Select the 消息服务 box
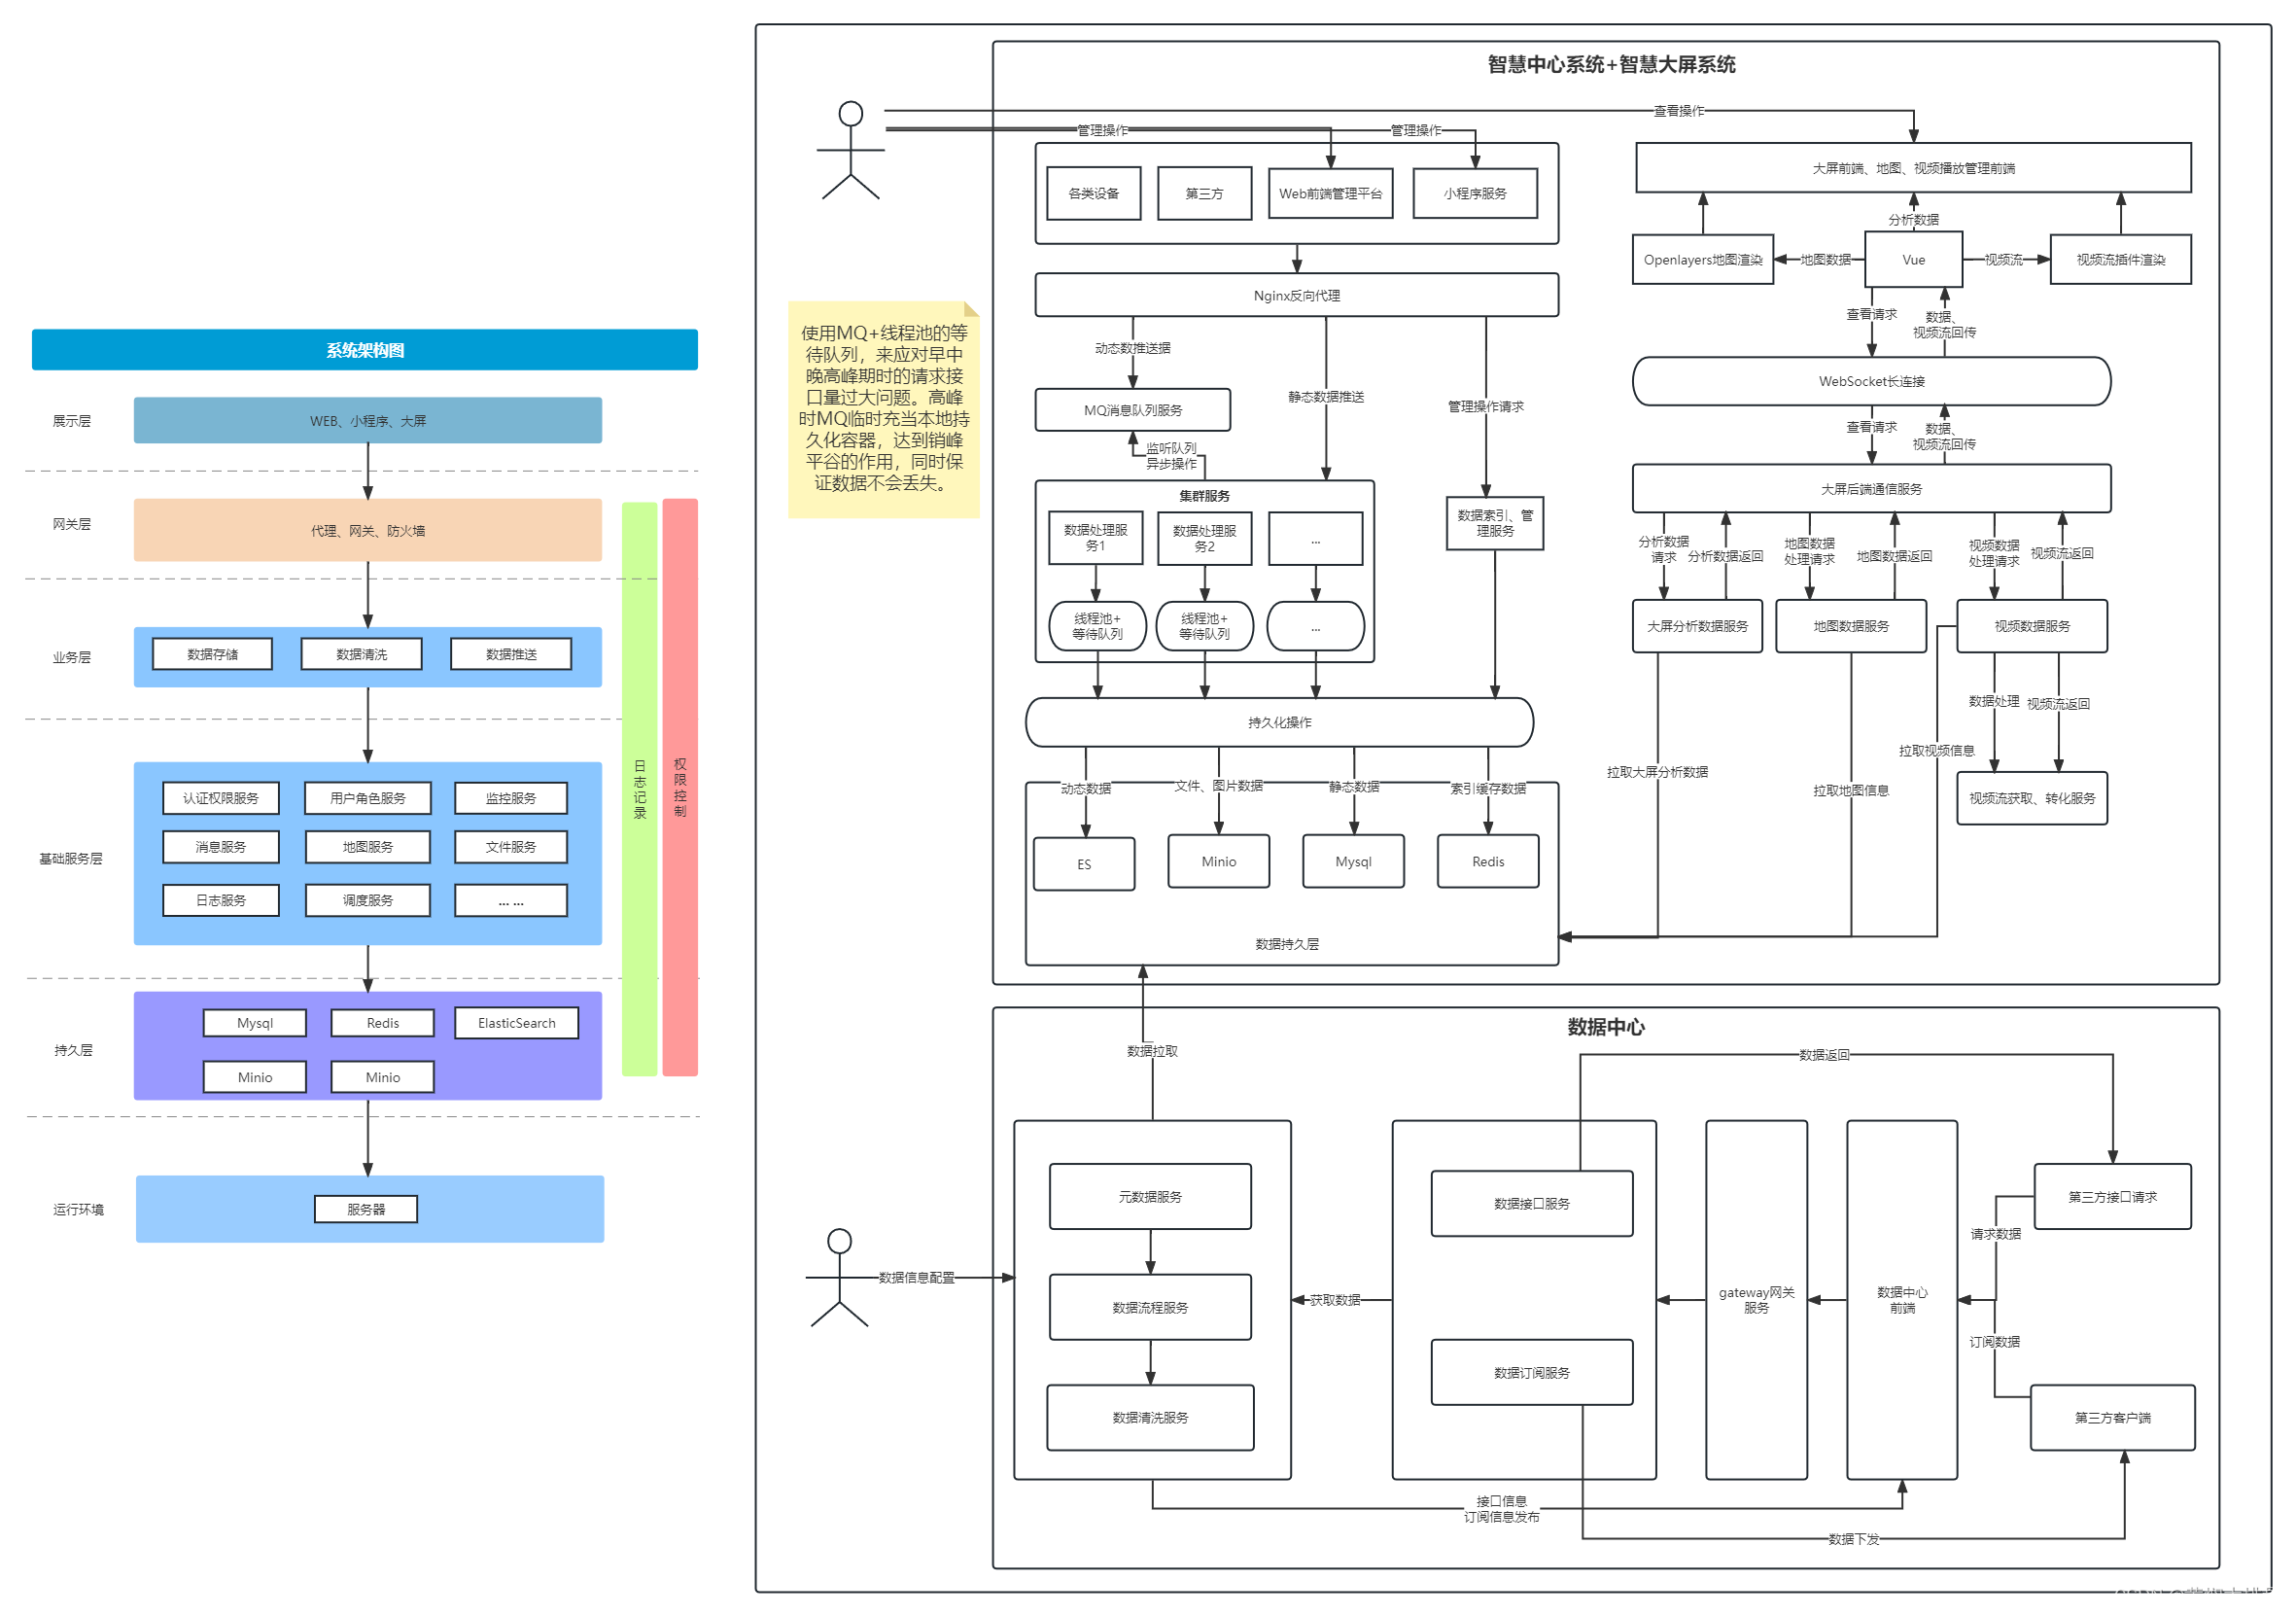The width and height of the screenshot is (2296, 1616). tap(221, 847)
